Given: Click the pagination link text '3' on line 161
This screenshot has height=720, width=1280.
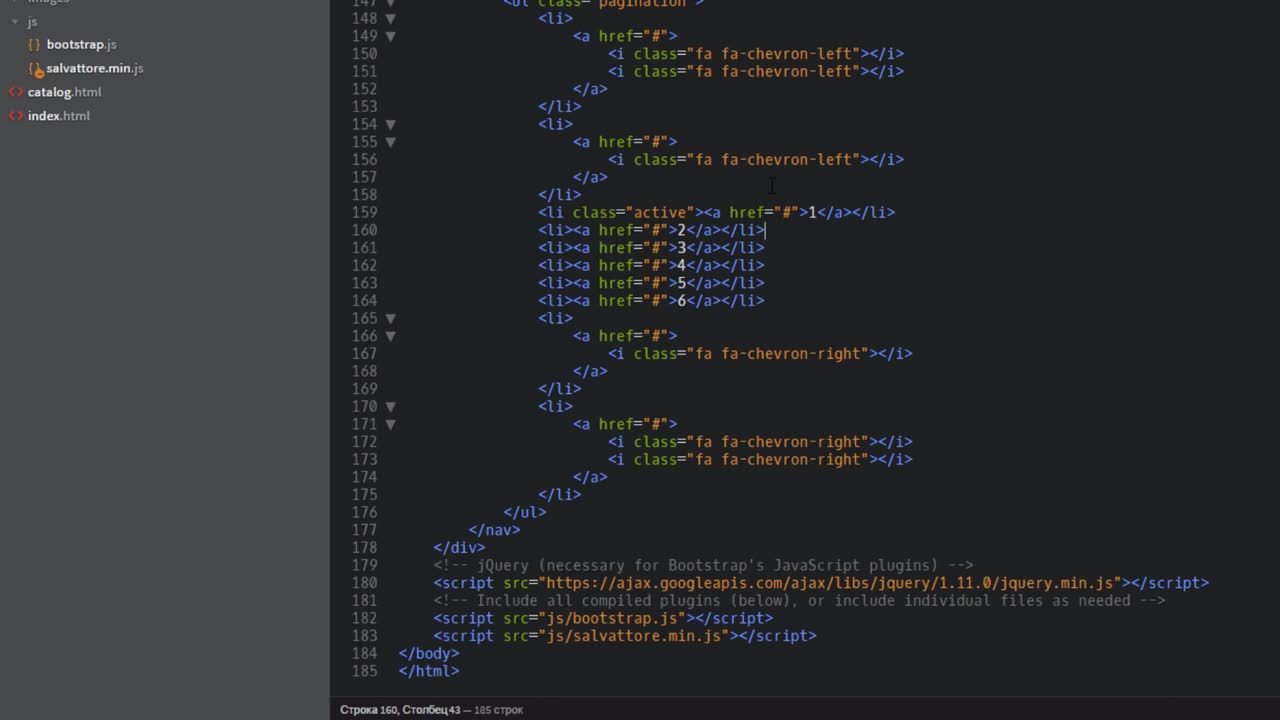Looking at the screenshot, I should 681,248.
